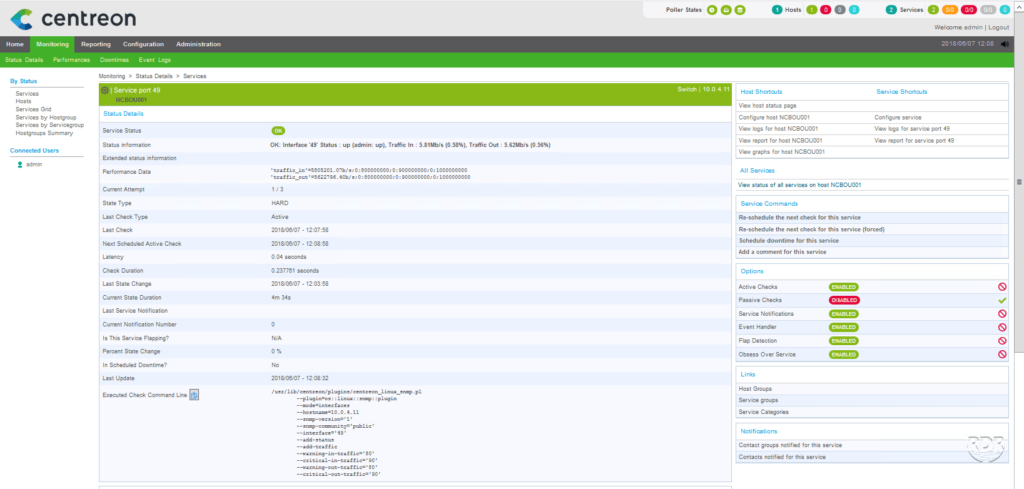This screenshot has height=489, width=1024.
Task: Open the Home menu
Action: click(x=14, y=44)
